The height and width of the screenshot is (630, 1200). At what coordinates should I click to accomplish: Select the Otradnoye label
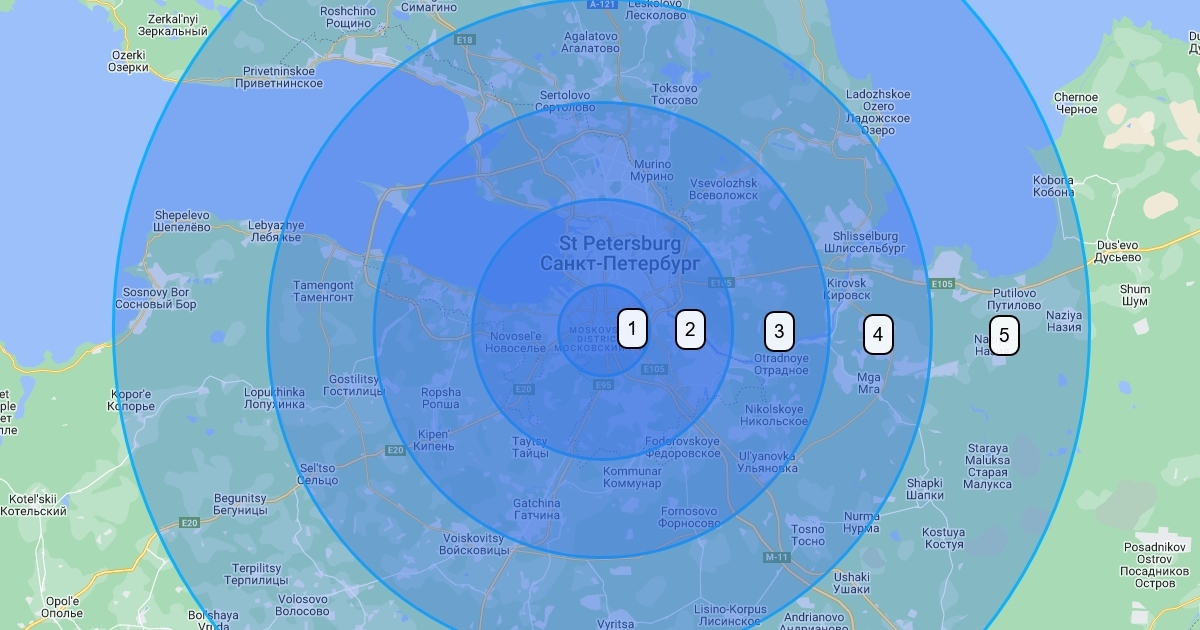781,364
